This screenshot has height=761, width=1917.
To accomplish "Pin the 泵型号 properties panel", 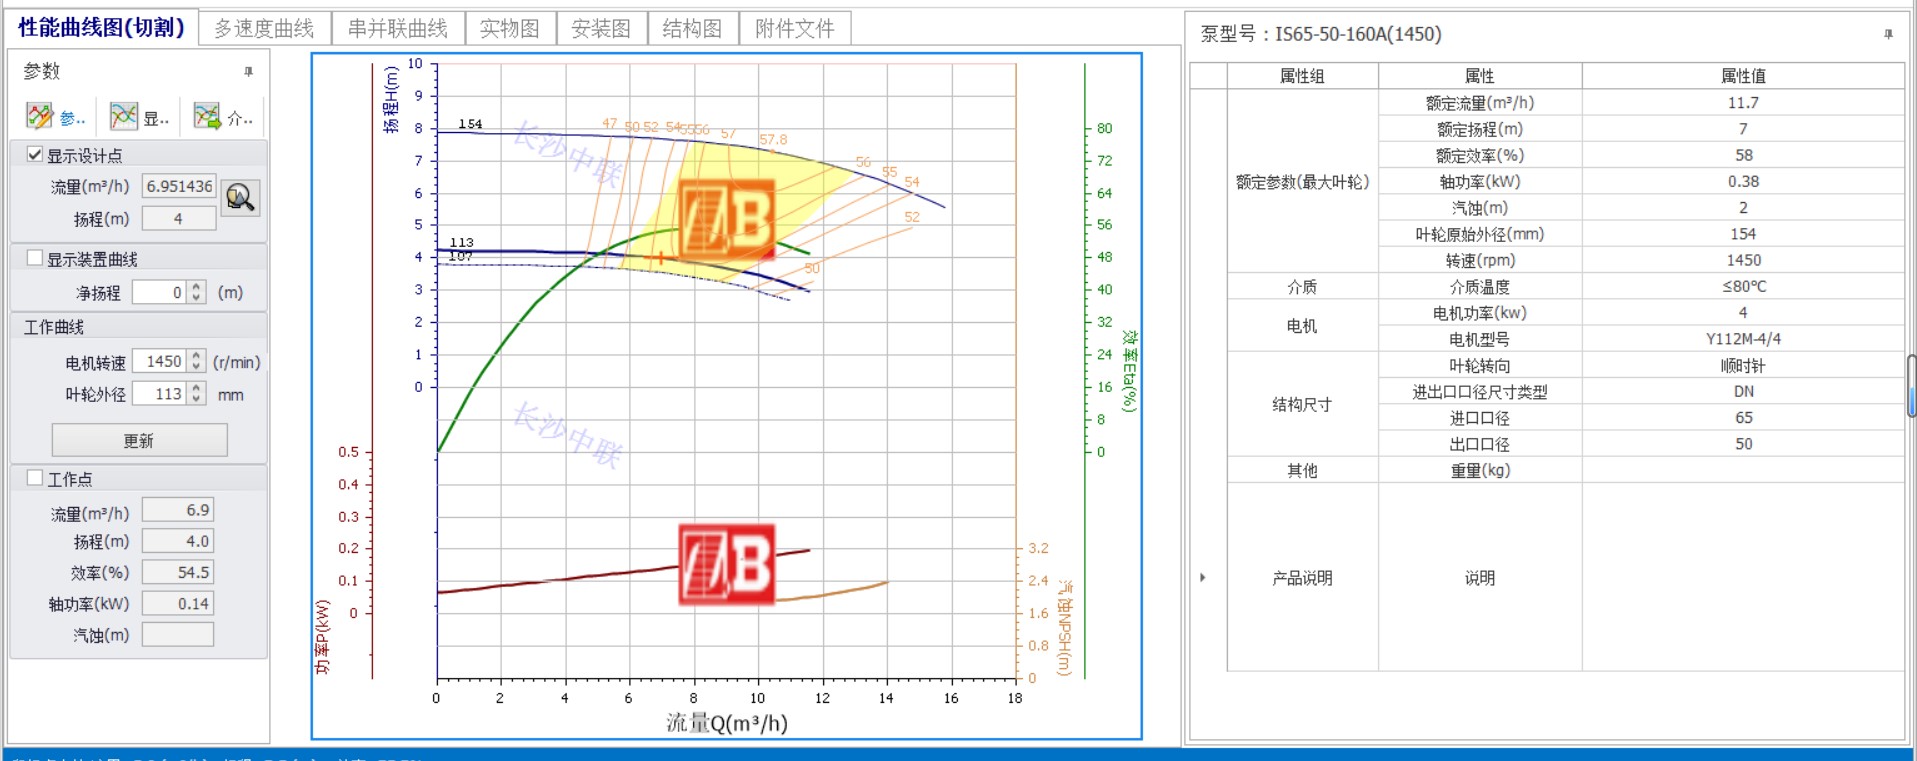I will pos(1888,34).
